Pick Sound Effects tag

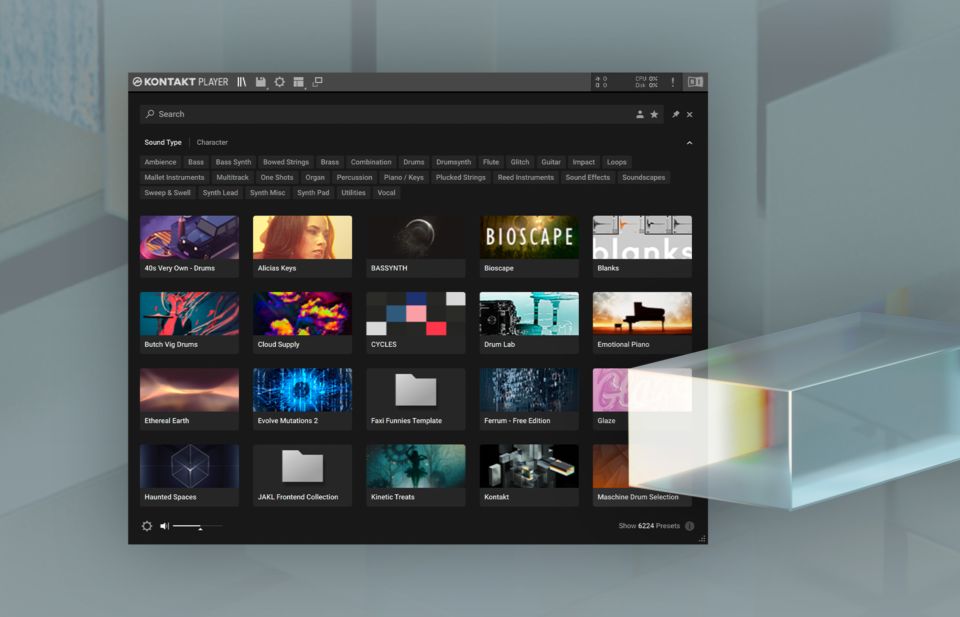click(588, 178)
